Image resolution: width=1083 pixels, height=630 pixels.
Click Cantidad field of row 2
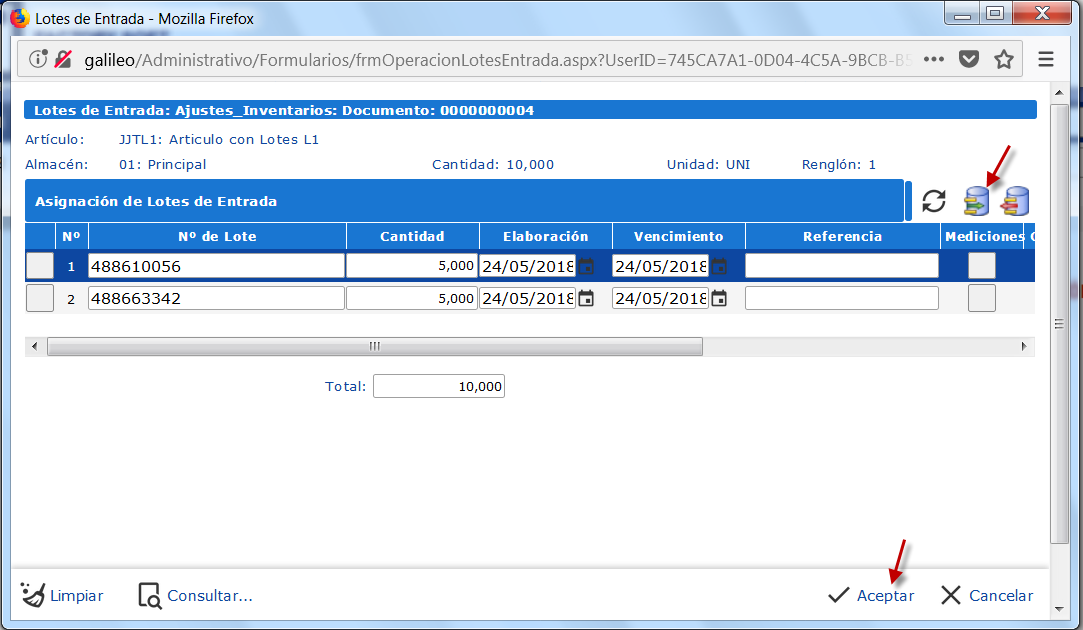[412, 298]
